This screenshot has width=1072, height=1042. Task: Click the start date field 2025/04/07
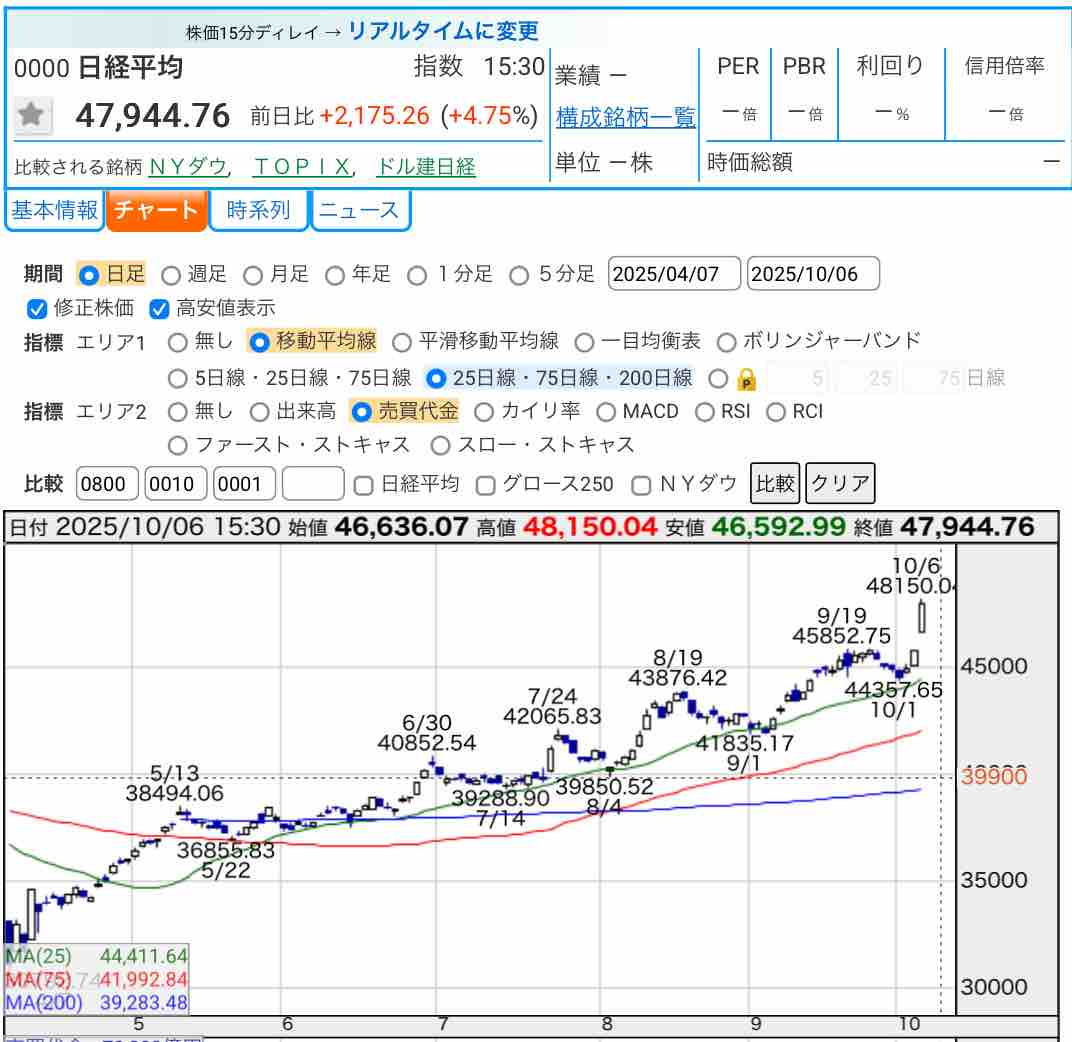click(x=674, y=274)
